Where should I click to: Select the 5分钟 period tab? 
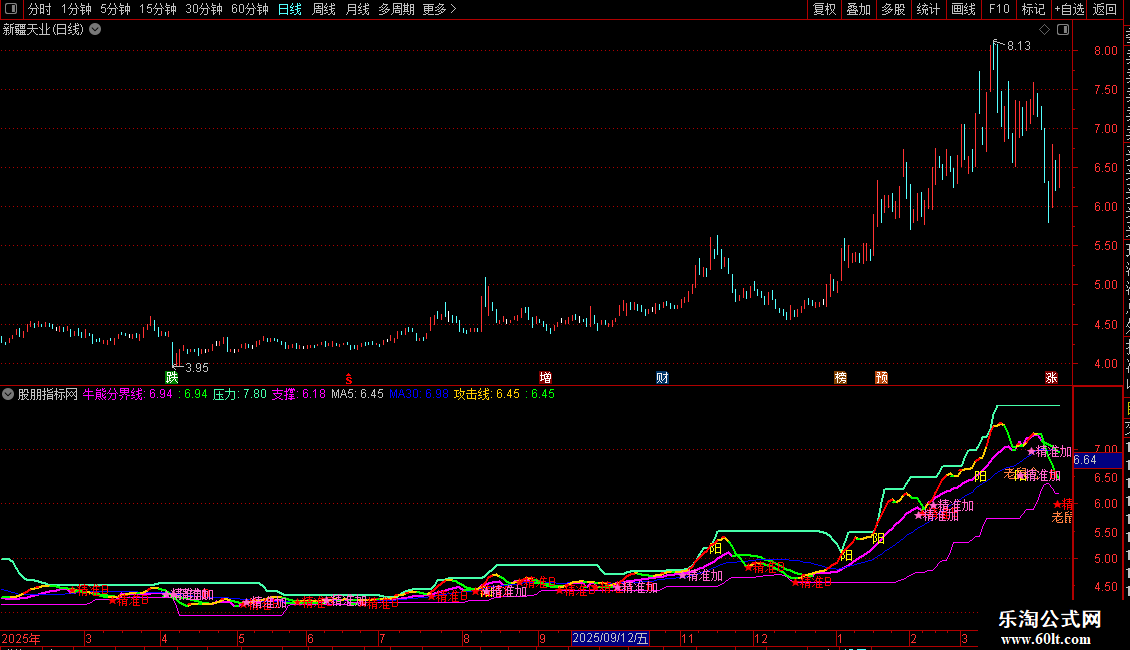tap(115, 9)
